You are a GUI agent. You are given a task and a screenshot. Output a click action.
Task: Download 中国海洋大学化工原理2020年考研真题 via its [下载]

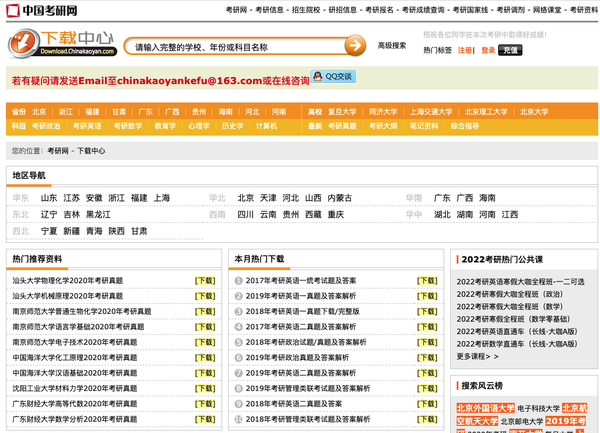205,357
